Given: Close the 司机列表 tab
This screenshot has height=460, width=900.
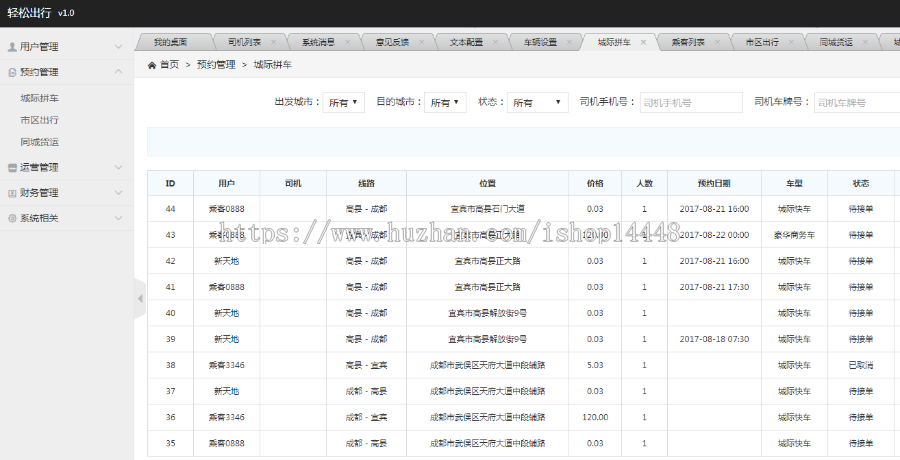Looking at the screenshot, I should 273,42.
